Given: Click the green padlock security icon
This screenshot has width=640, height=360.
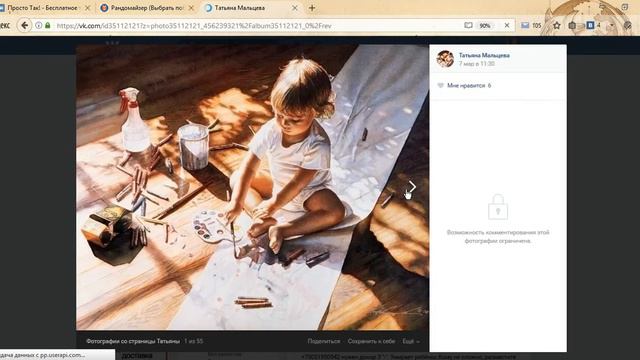Looking at the screenshot, I should (x=48, y=25).
